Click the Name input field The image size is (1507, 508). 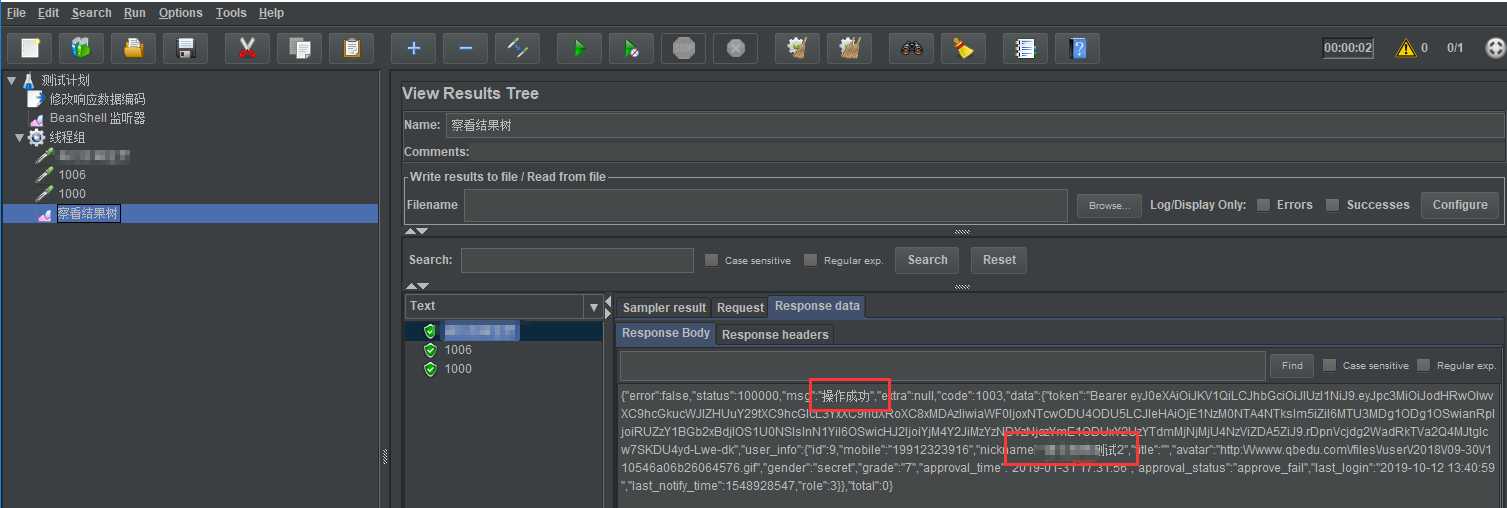975,126
